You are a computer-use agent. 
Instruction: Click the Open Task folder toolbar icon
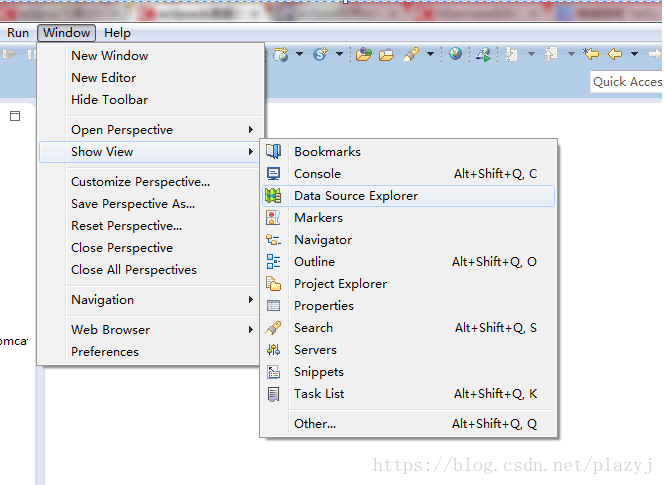[386, 55]
